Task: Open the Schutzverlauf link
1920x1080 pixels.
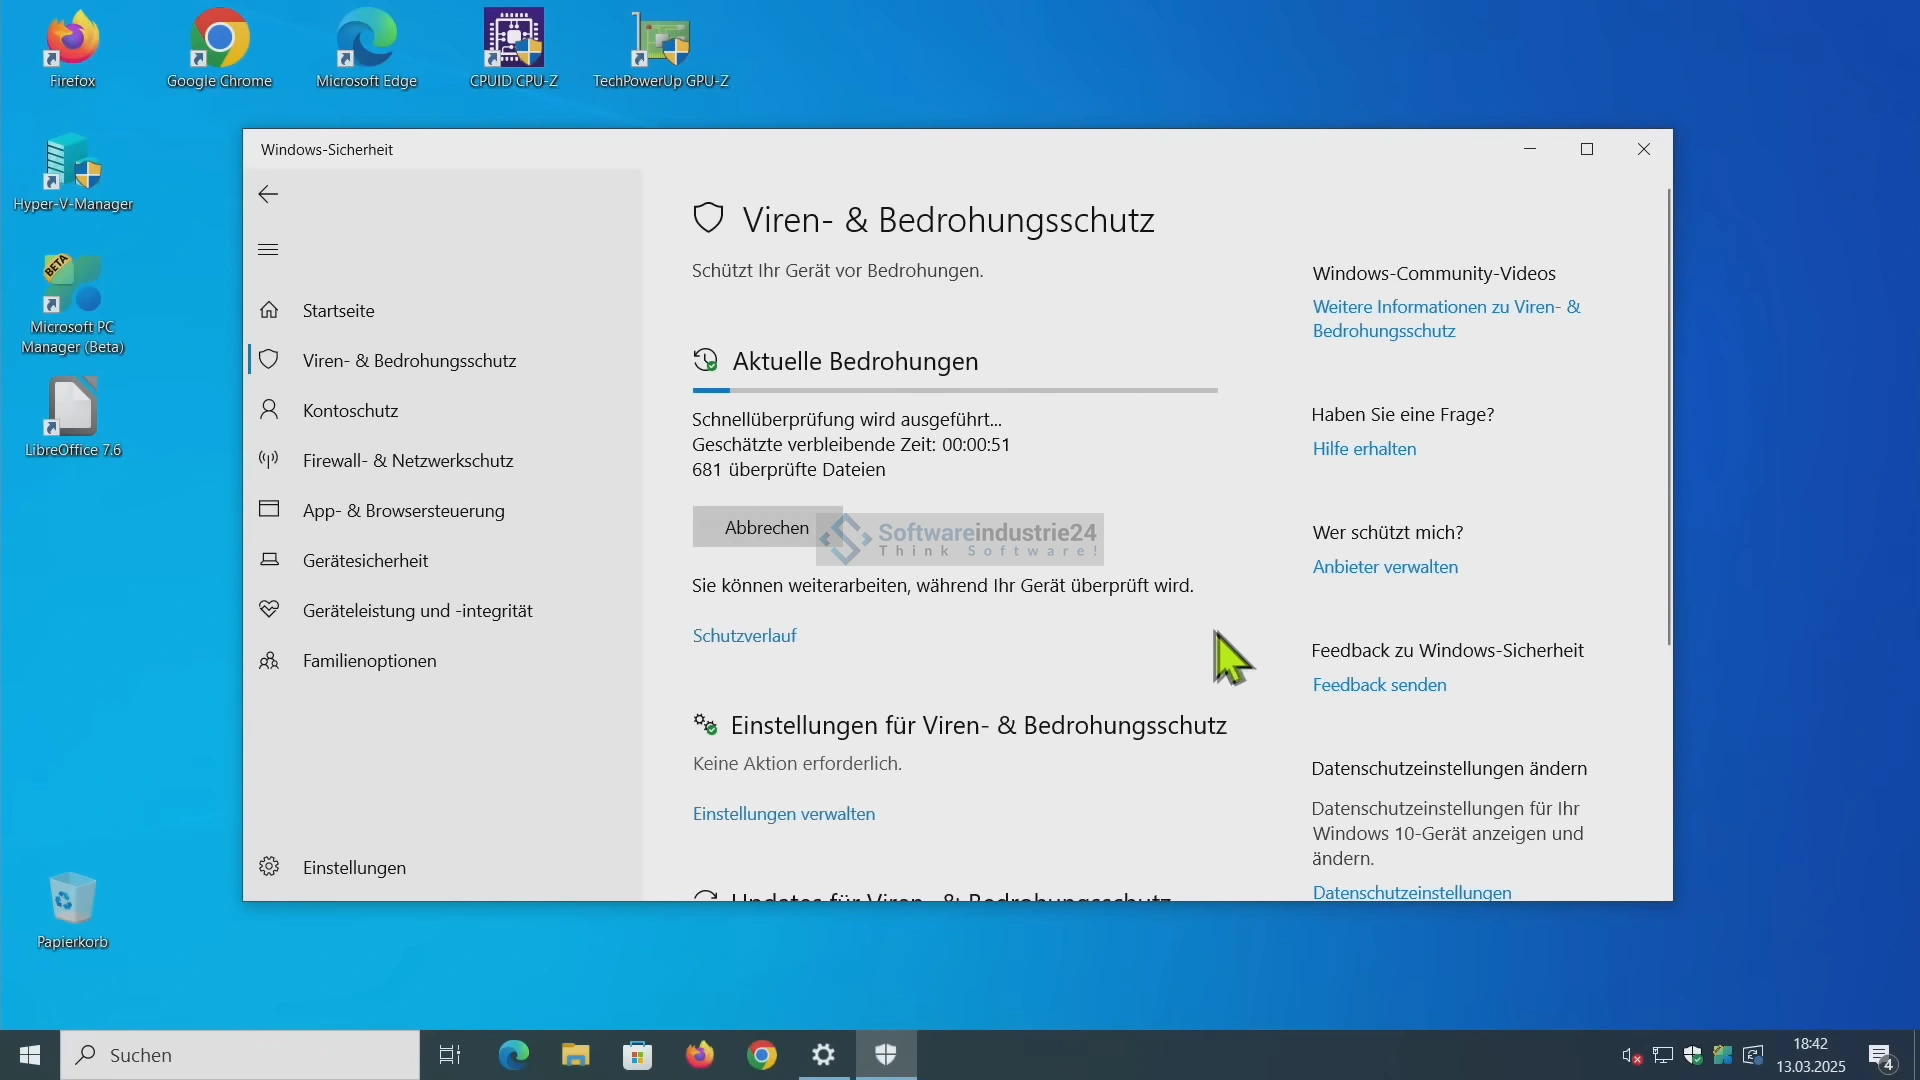Action: (x=744, y=636)
